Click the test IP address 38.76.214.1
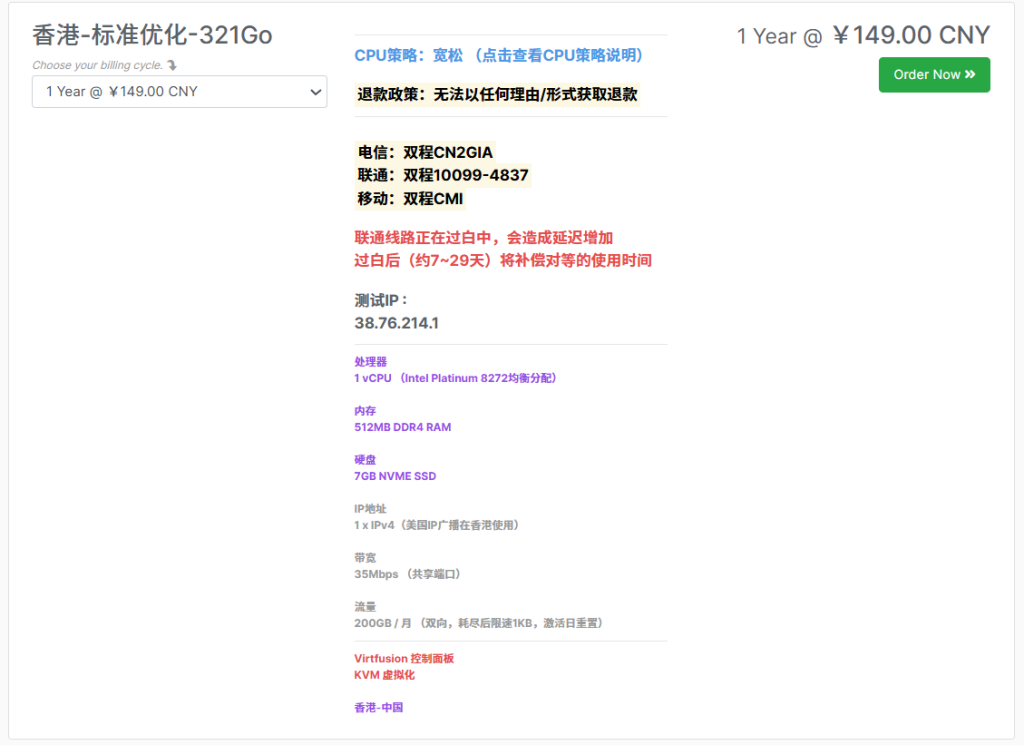The height and width of the screenshot is (745, 1024). (x=396, y=323)
